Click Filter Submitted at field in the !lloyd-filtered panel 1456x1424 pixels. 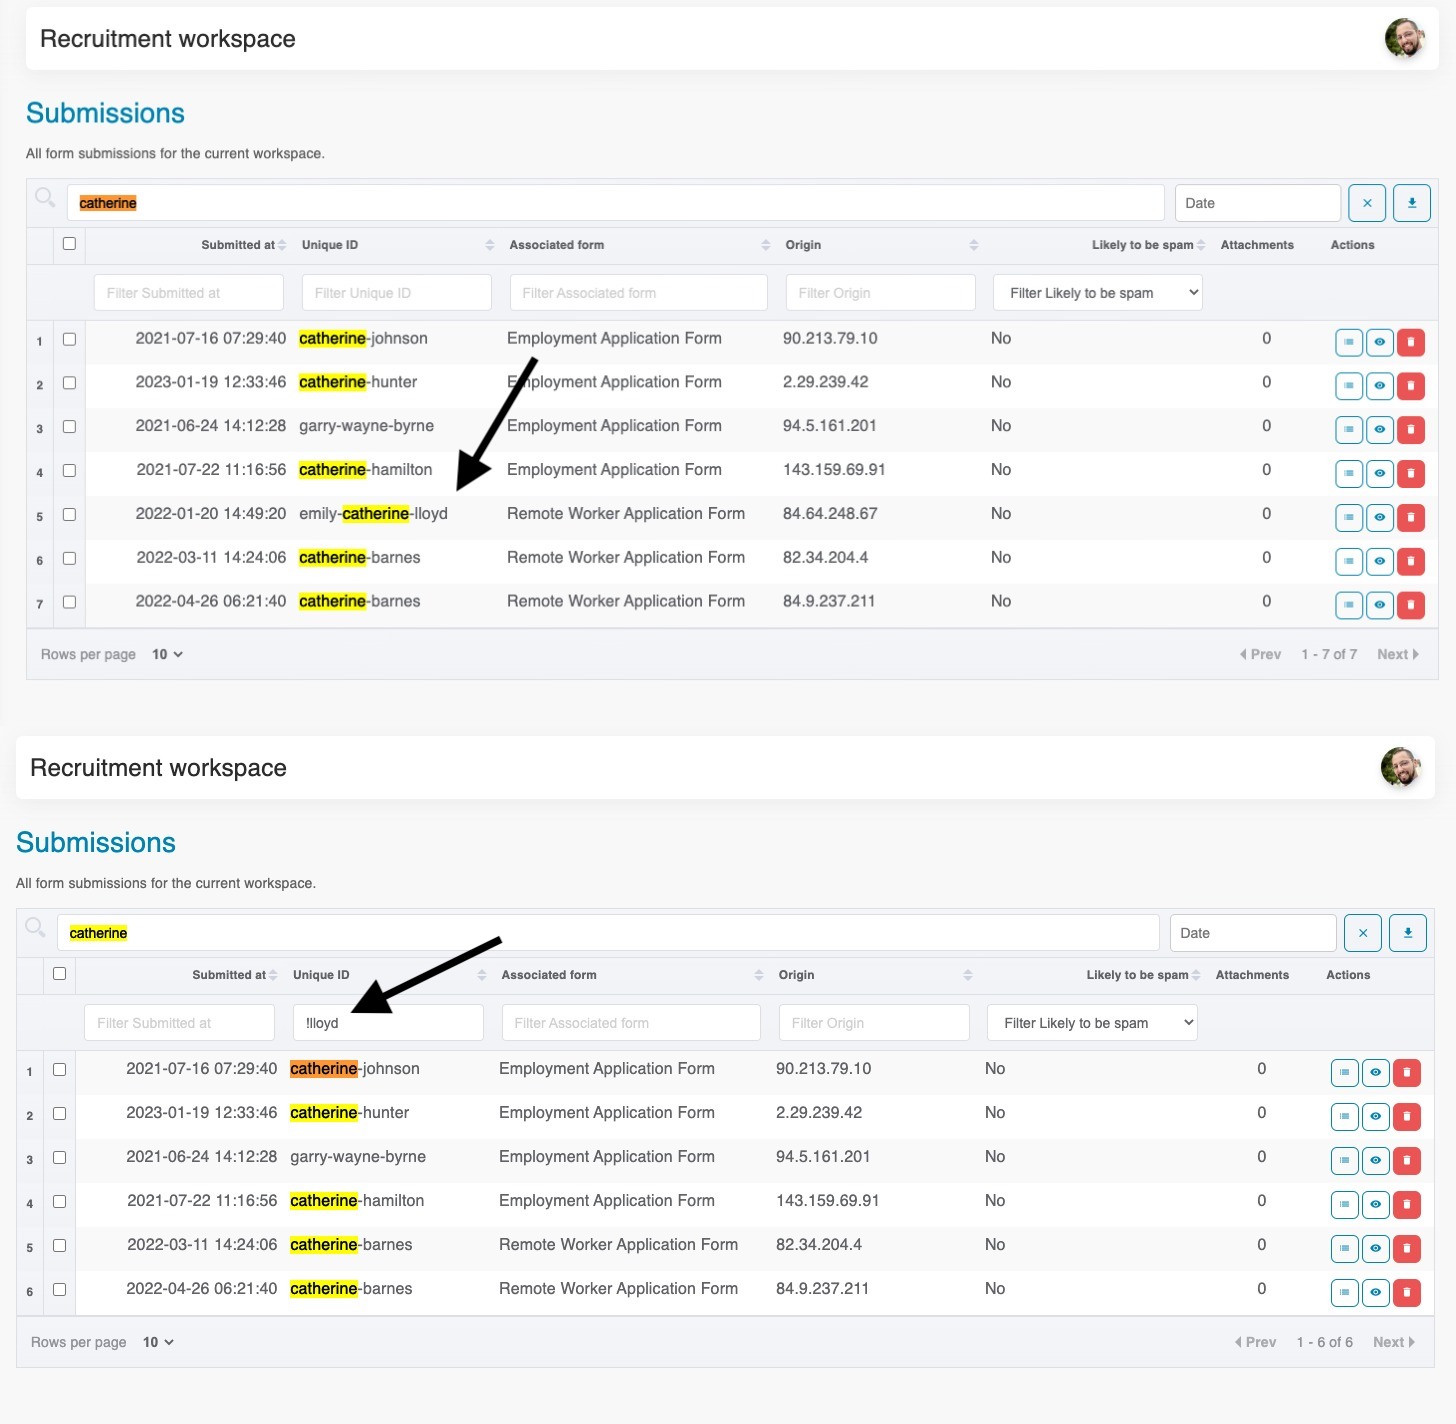tap(180, 1023)
